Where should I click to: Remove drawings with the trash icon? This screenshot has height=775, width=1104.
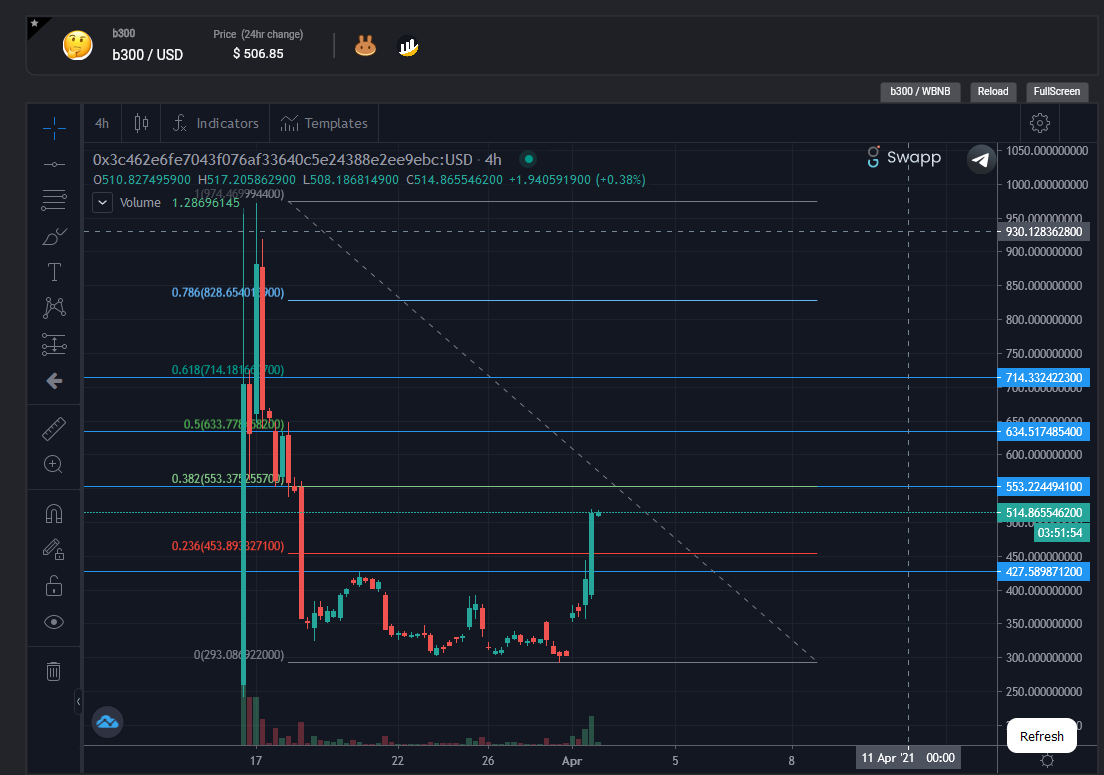[x=54, y=671]
